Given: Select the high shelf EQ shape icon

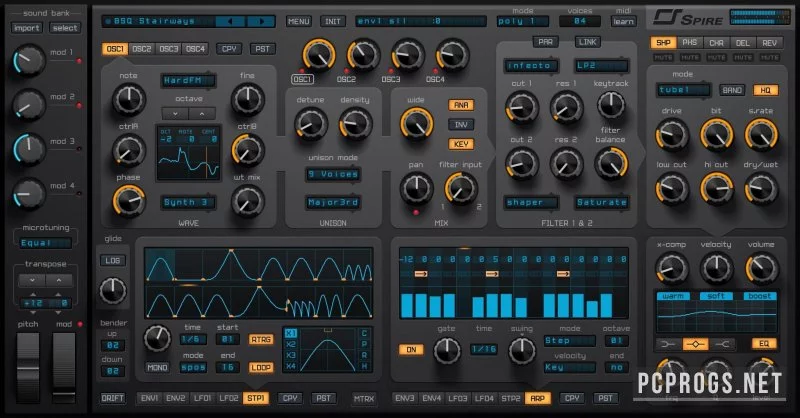Looking at the screenshot, I should (x=722, y=344).
